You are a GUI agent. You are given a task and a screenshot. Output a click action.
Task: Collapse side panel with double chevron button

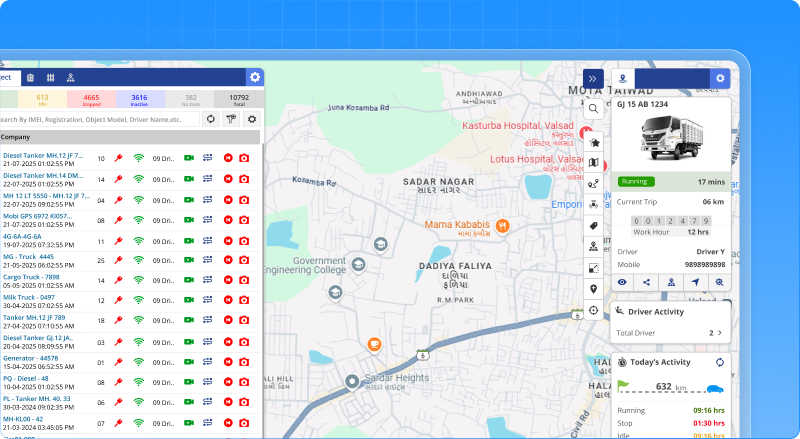pos(593,78)
